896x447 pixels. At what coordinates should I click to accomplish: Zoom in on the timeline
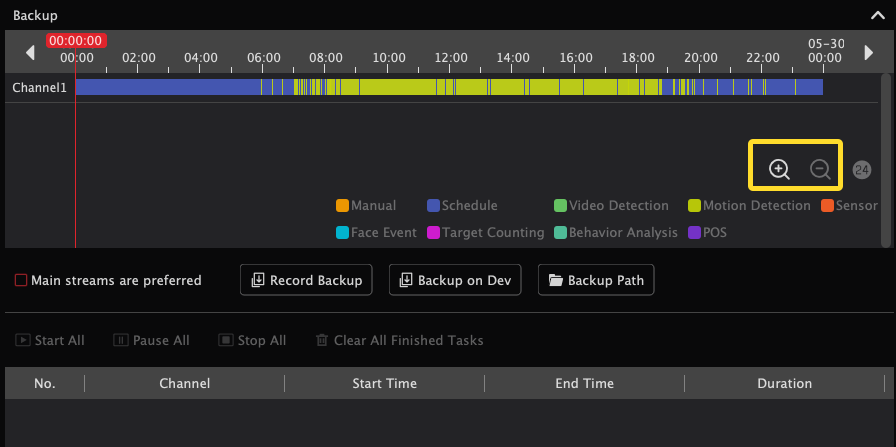779,170
